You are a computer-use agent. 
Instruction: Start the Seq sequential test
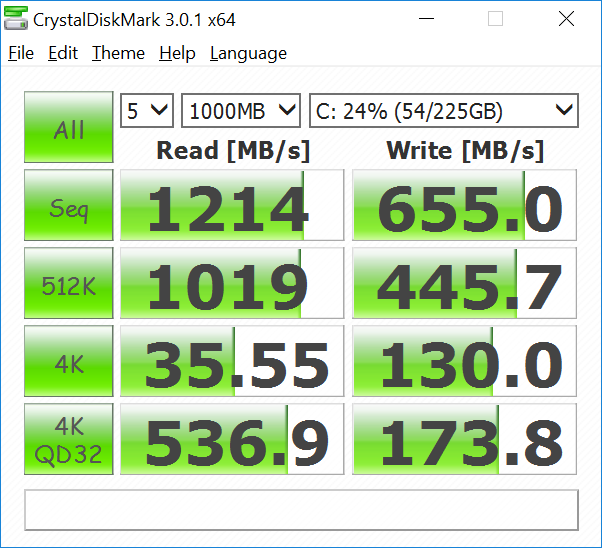pyautogui.click(x=69, y=205)
